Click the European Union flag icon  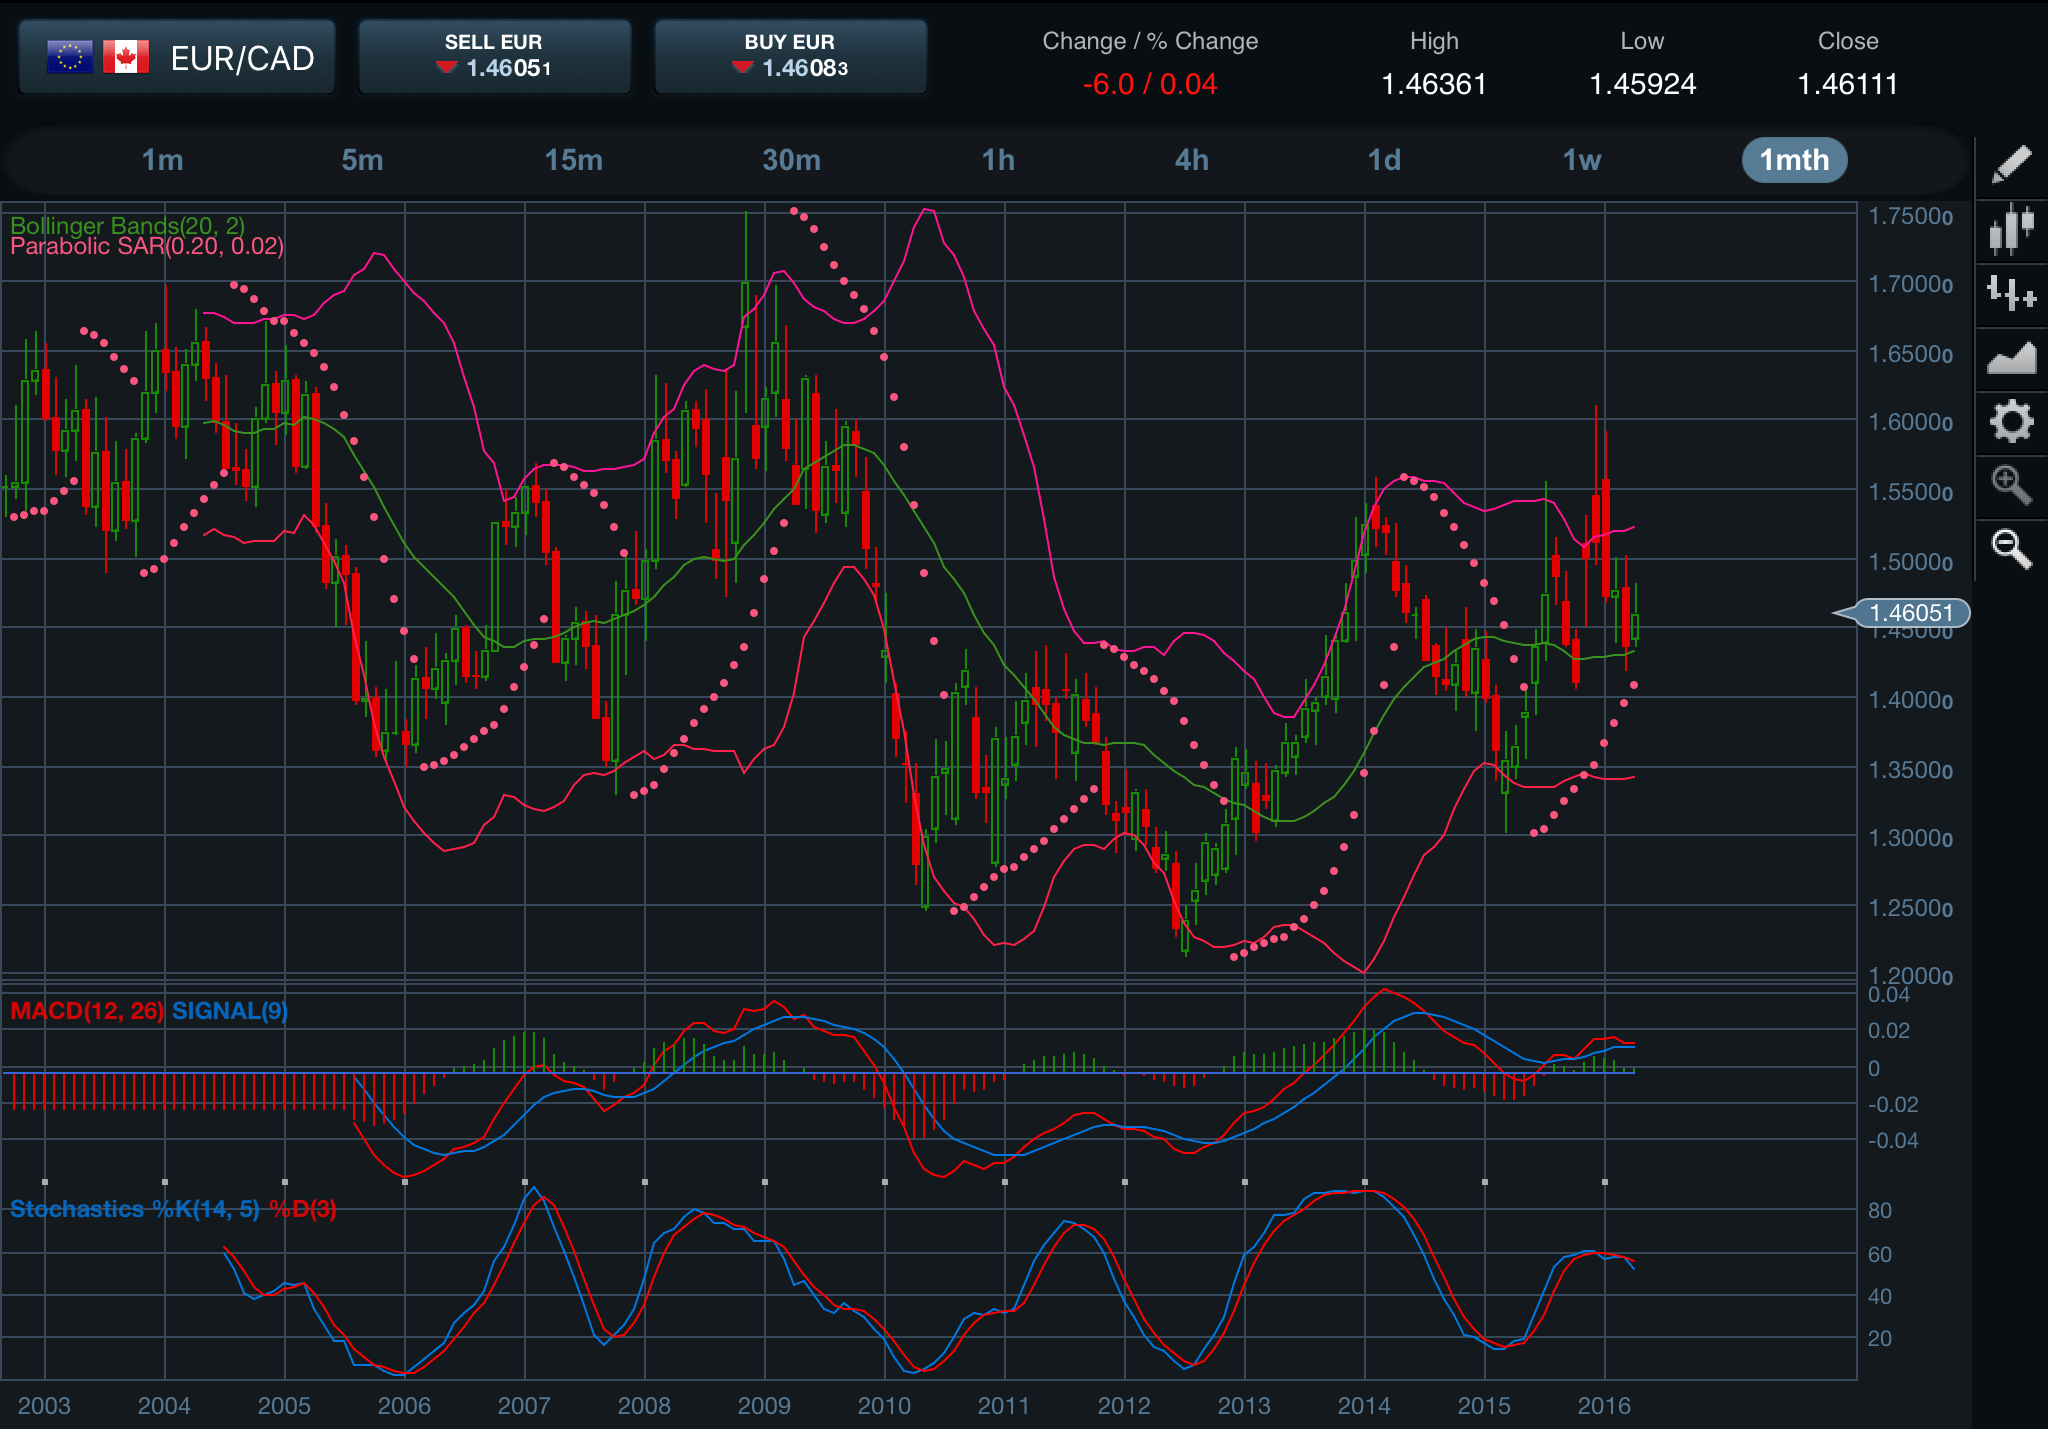tap(70, 57)
